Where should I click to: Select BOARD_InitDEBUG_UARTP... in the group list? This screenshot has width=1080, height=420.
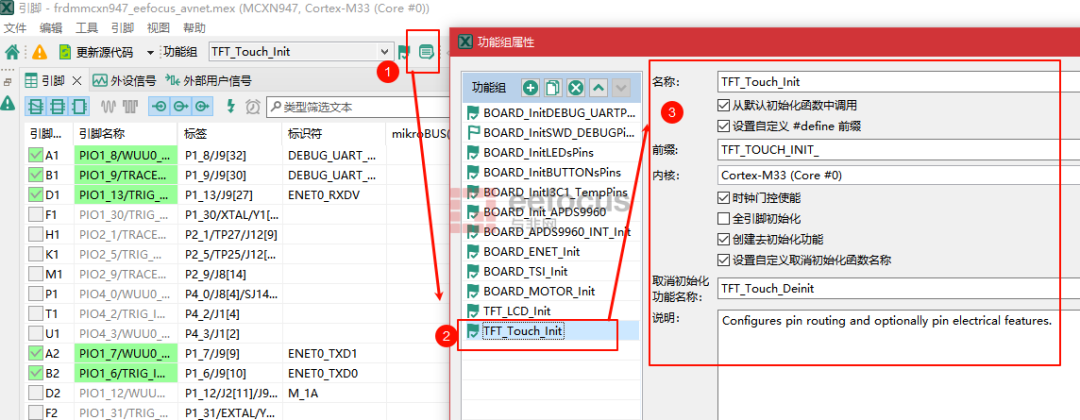pyautogui.click(x=551, y=112)
